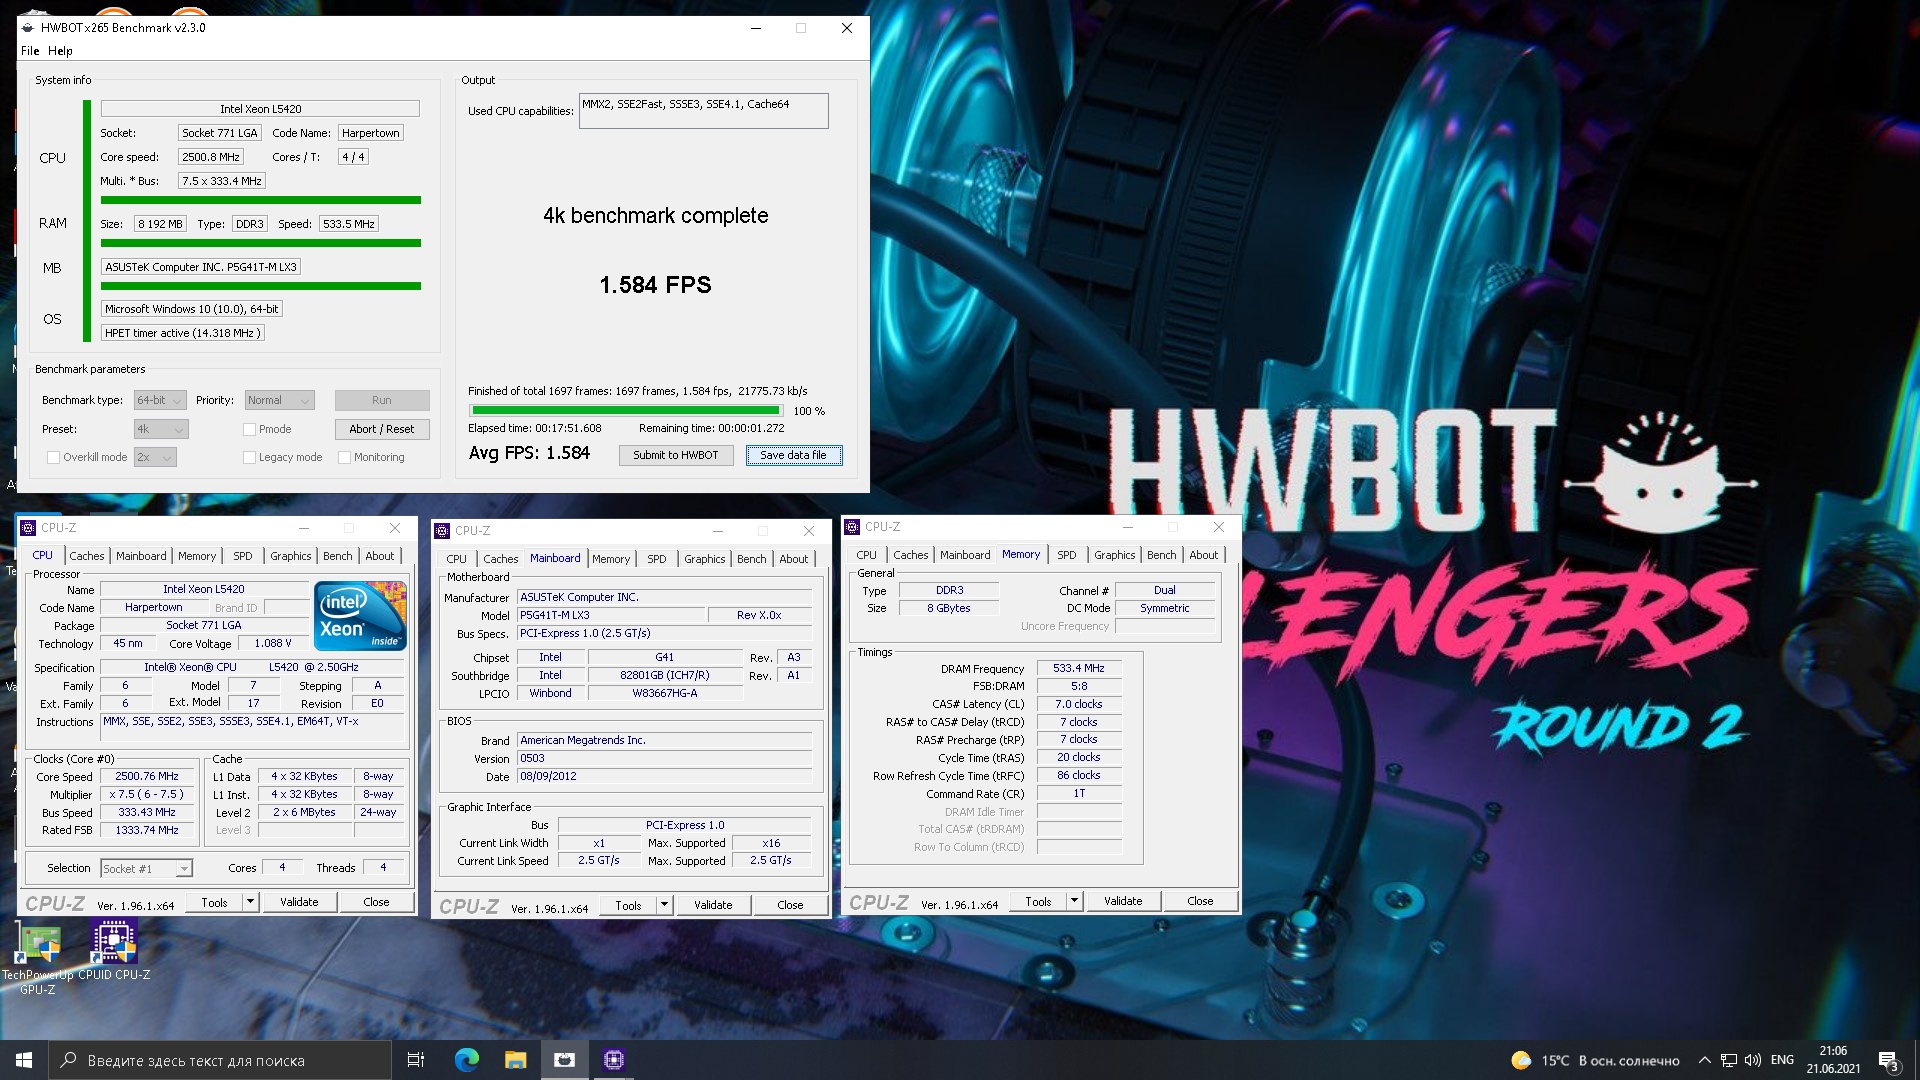1920x1080 pixels.
Task: Select the CPU-Z taskbar icon
Action: pos(614,1060)
